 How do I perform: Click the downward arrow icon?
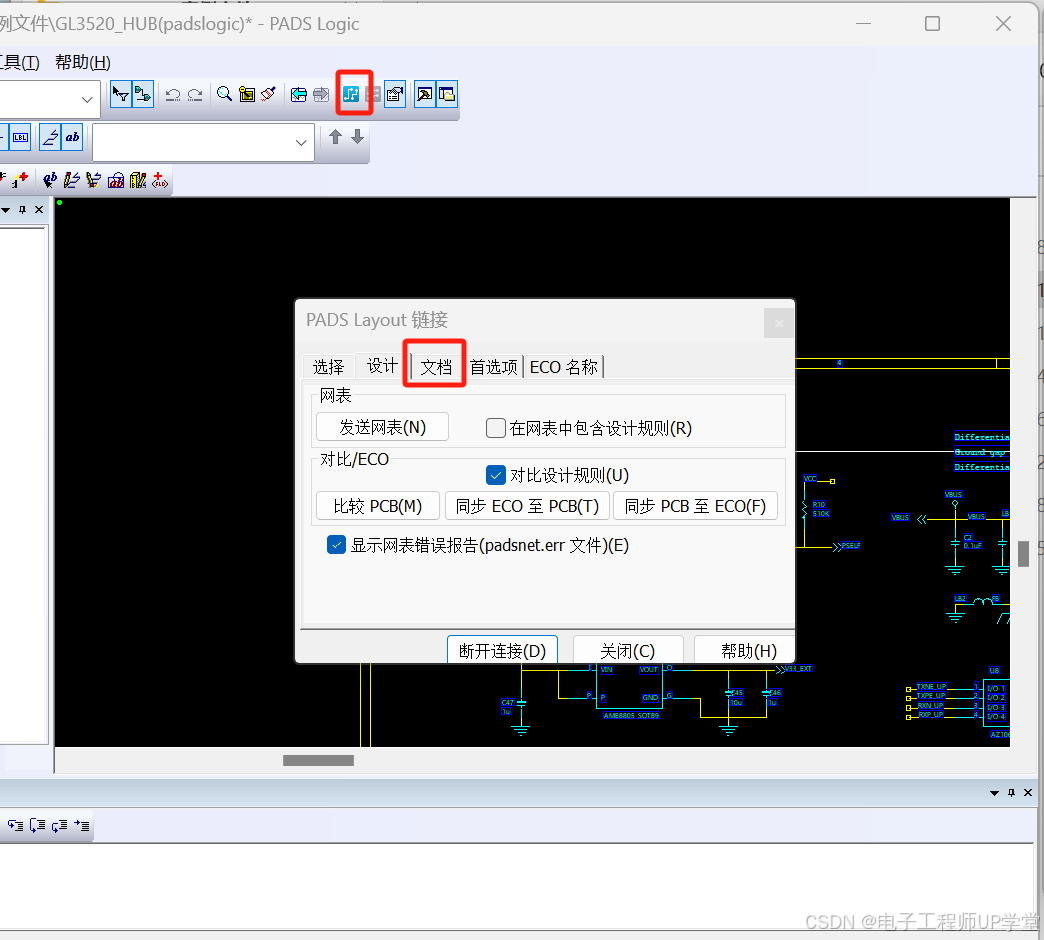pyautogui.click(x=358, y=136)
